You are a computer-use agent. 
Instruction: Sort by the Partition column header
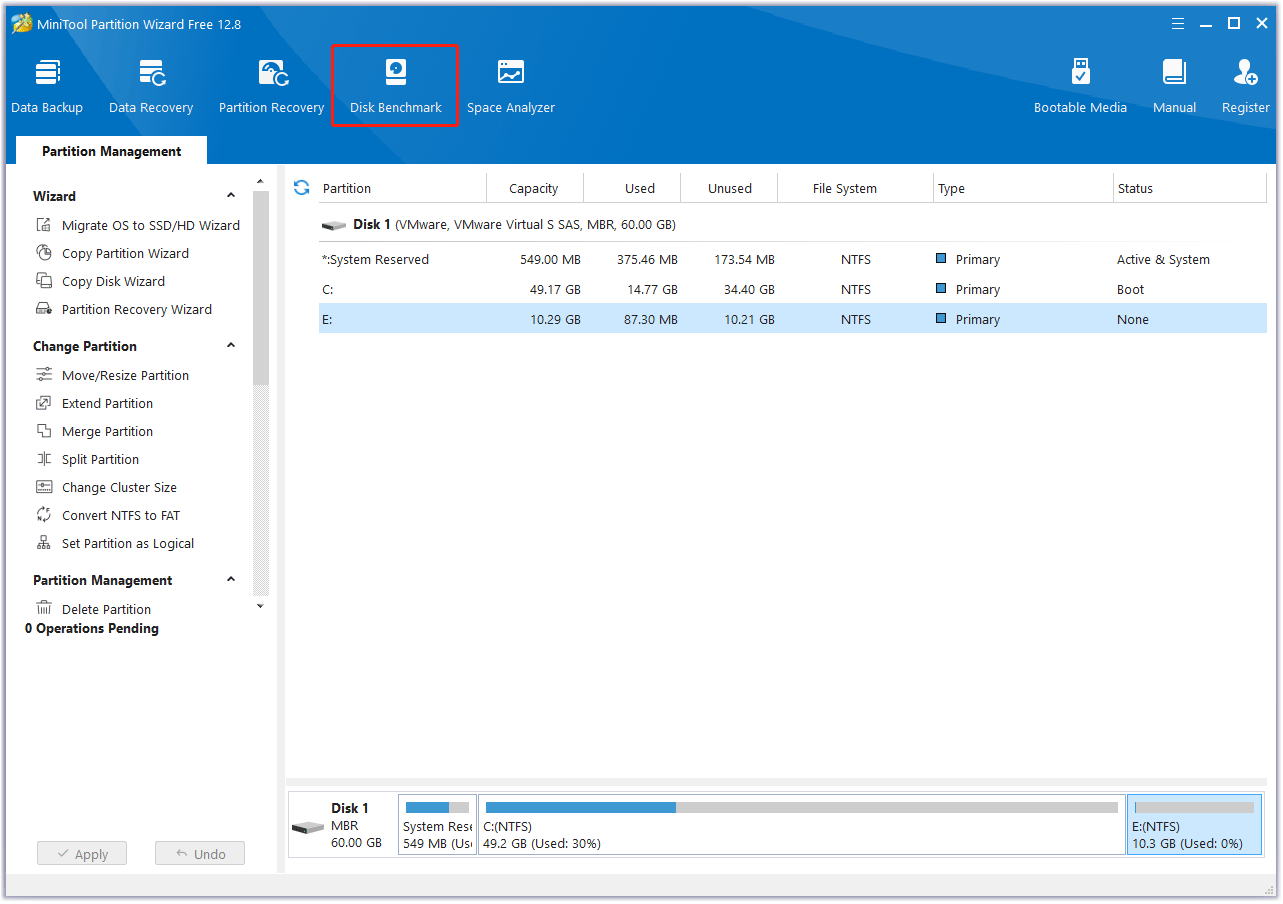point(402,188)
